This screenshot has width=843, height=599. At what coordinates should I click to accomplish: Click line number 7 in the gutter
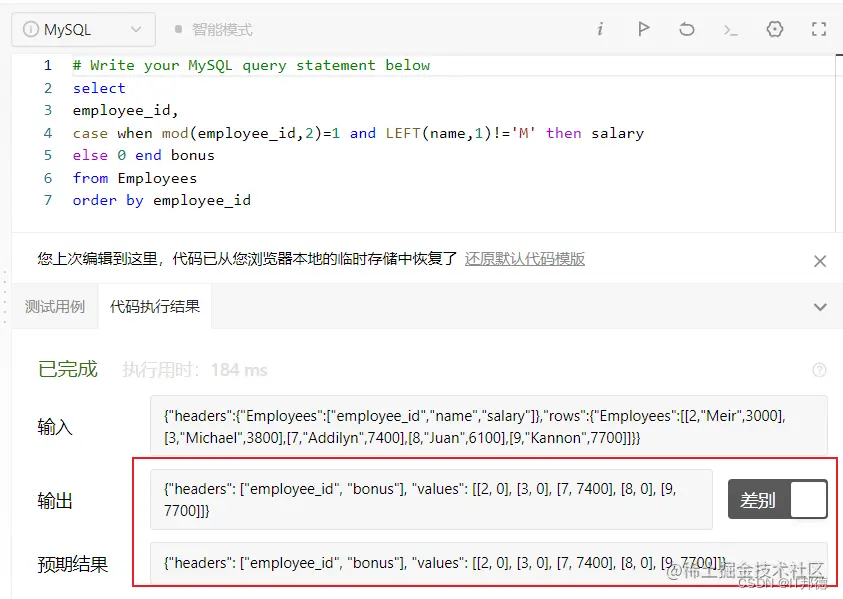48,200
